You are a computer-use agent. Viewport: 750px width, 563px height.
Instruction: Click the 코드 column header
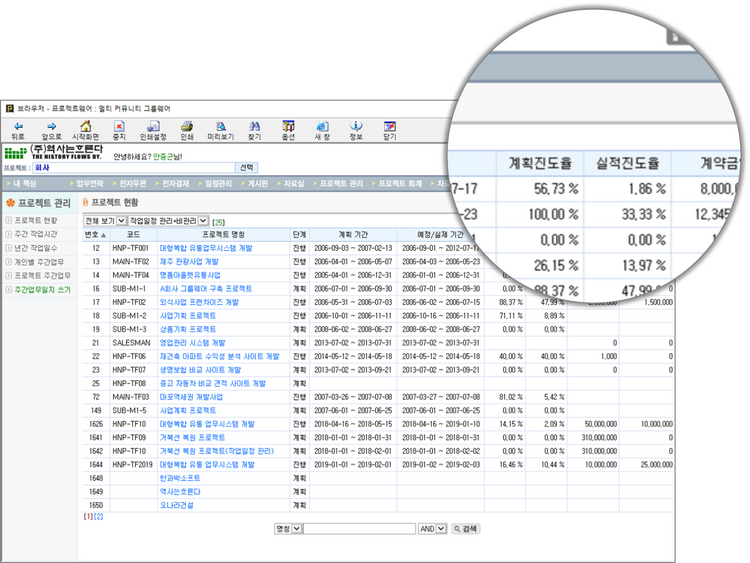click(x=133, y=235)
